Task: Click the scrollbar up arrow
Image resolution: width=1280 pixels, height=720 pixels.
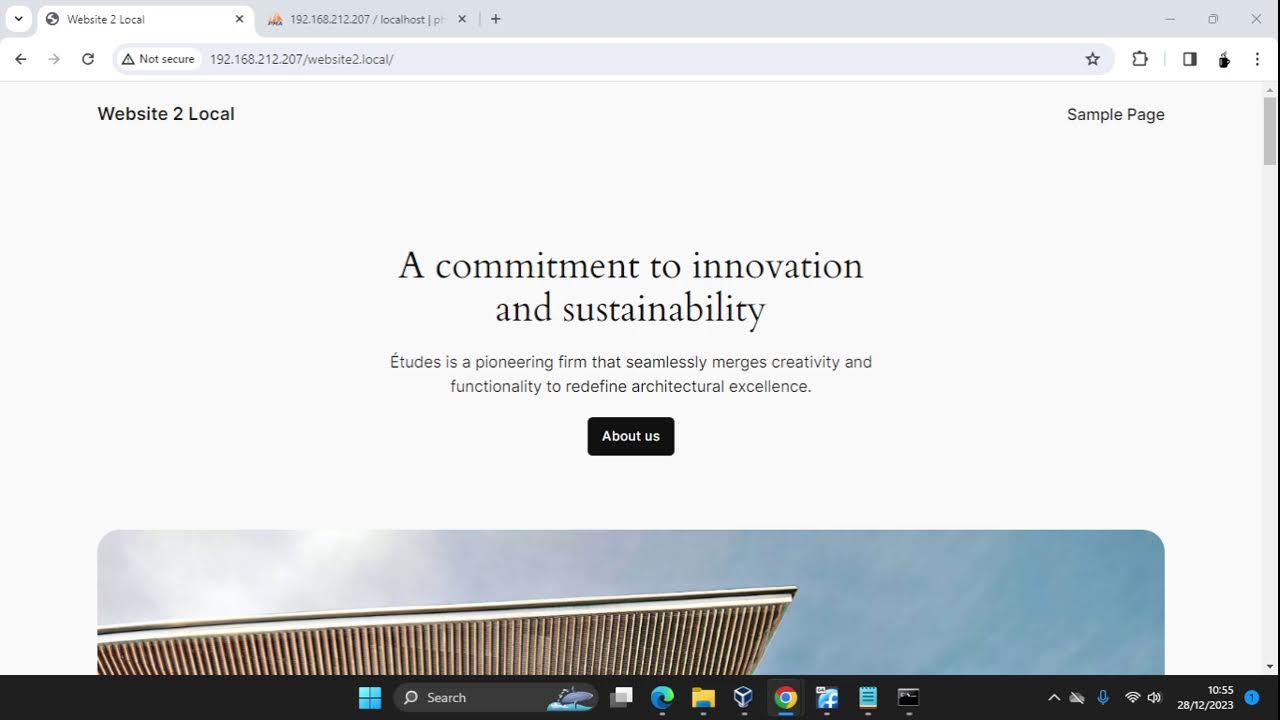Action: 1270,89
